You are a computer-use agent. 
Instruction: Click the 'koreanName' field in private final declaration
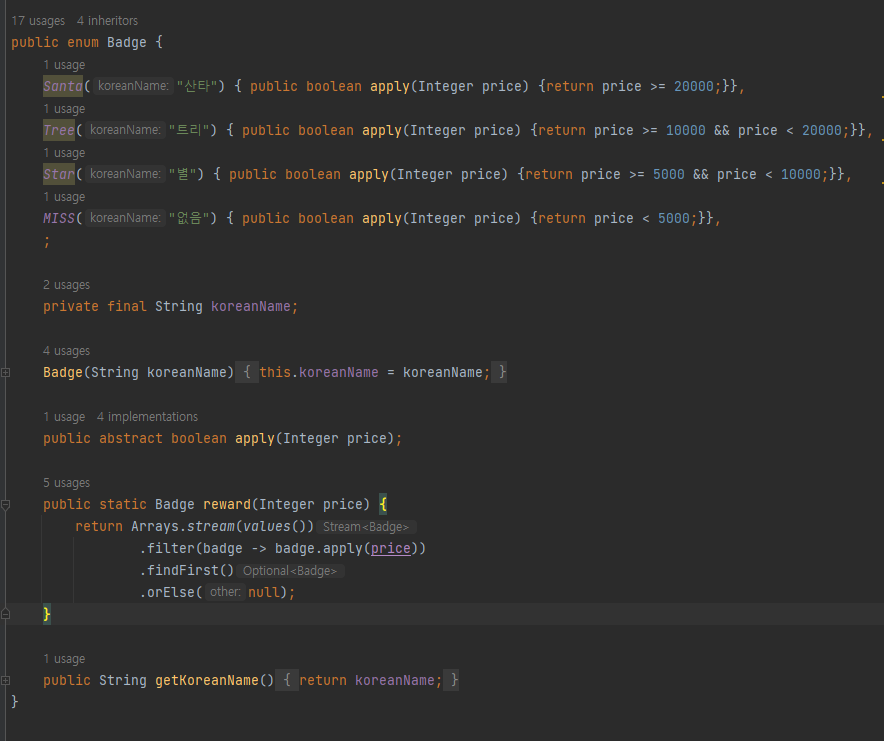251,306
